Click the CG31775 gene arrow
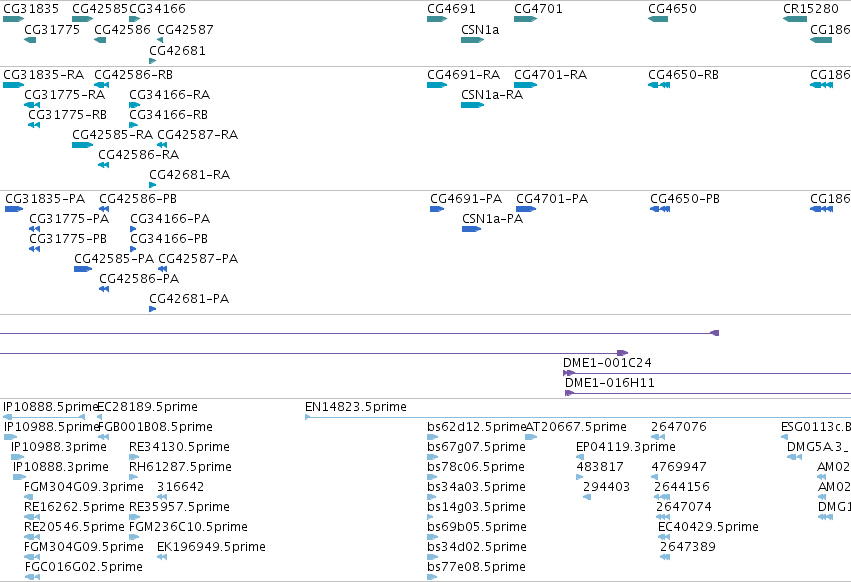This screenshot has height=582, width=851. [30, 40]
